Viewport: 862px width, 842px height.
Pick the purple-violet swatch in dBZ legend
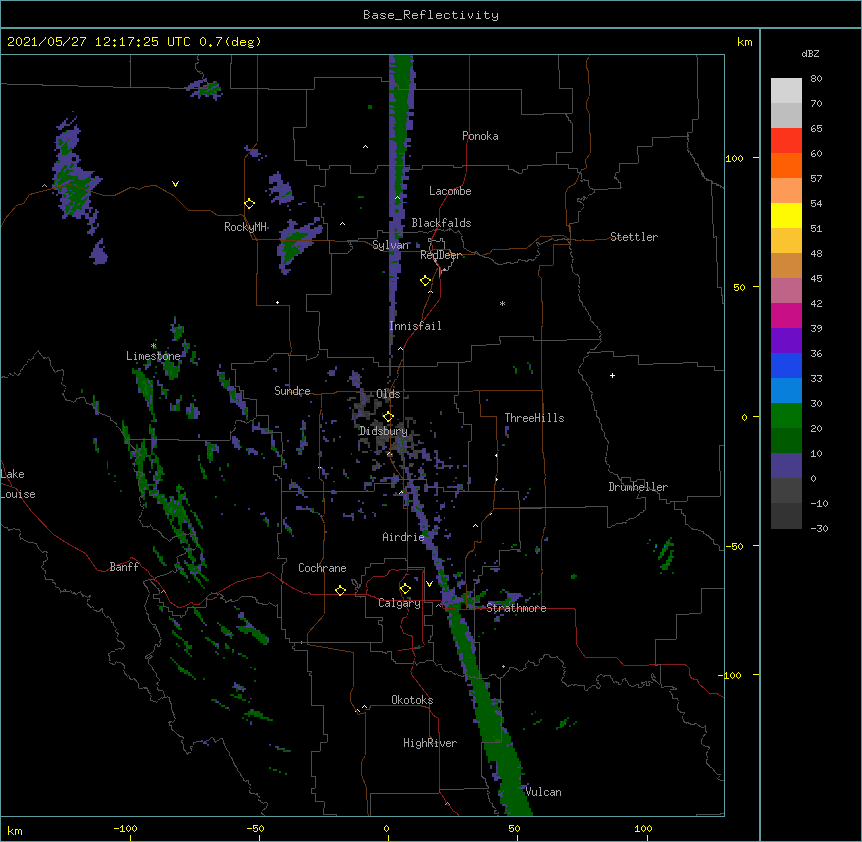(x=786, y=340)
